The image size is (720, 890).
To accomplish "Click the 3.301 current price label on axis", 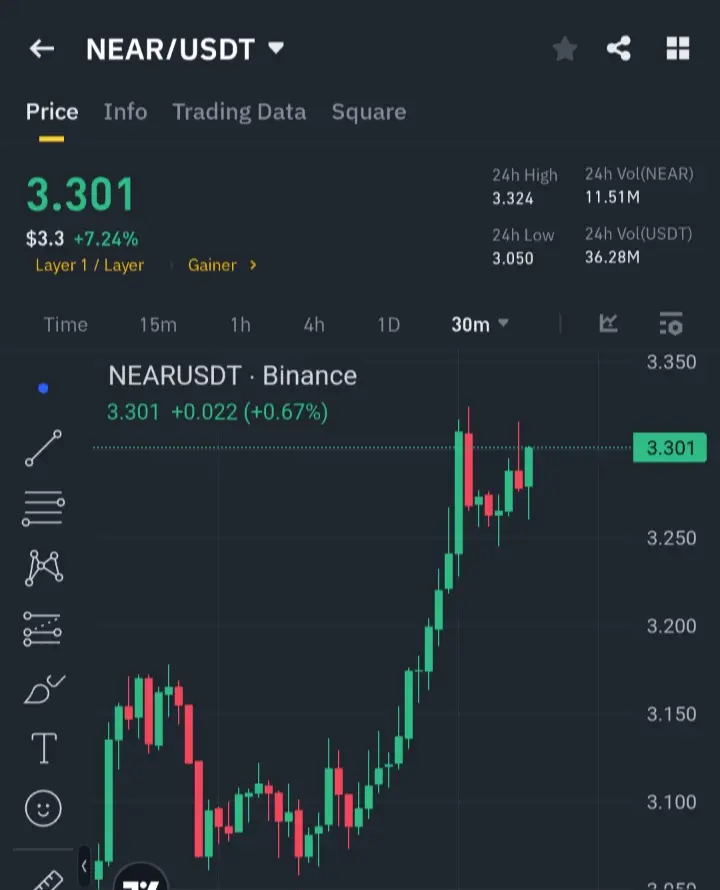I will [x=670, y=448].
